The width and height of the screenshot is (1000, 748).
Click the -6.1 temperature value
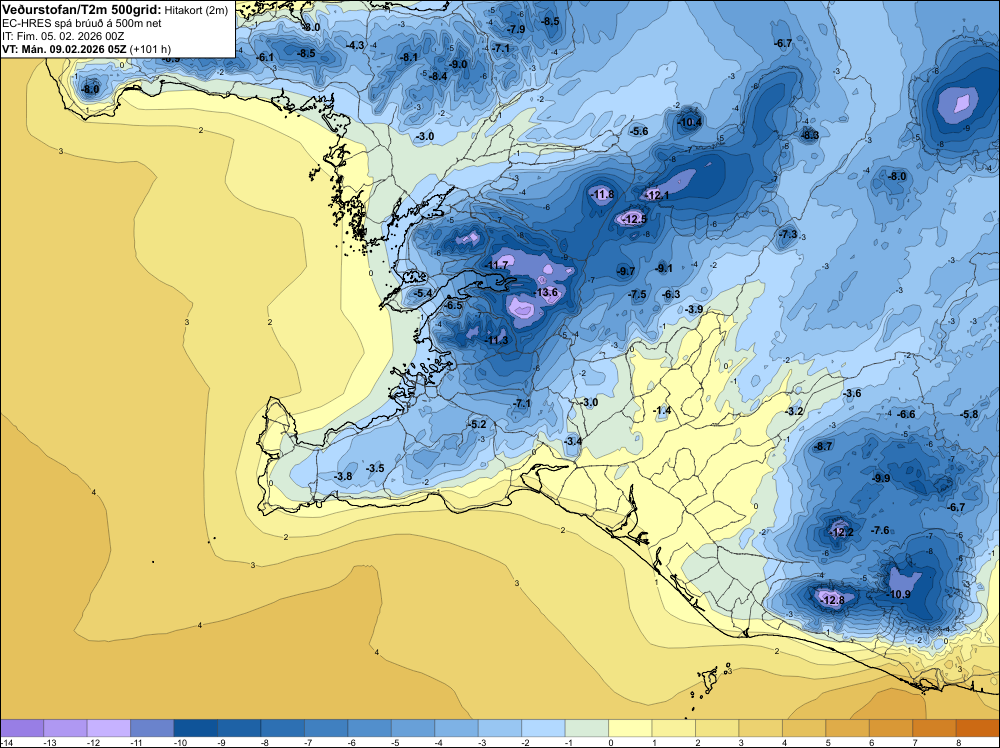click(265, 57)
